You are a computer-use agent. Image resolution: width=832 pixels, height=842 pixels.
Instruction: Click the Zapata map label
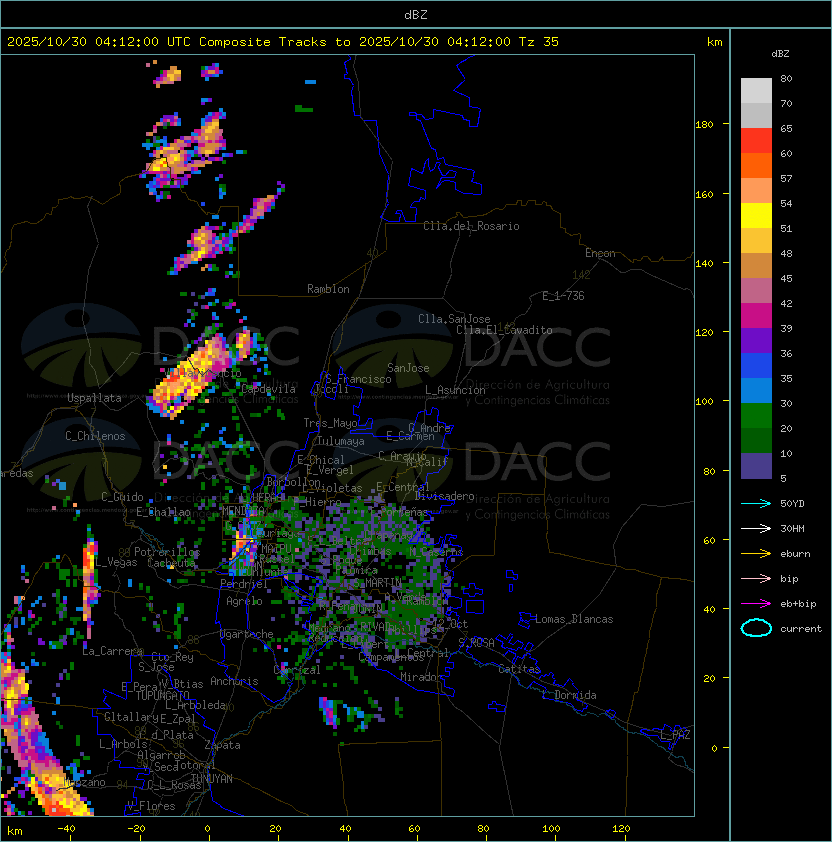222,745
